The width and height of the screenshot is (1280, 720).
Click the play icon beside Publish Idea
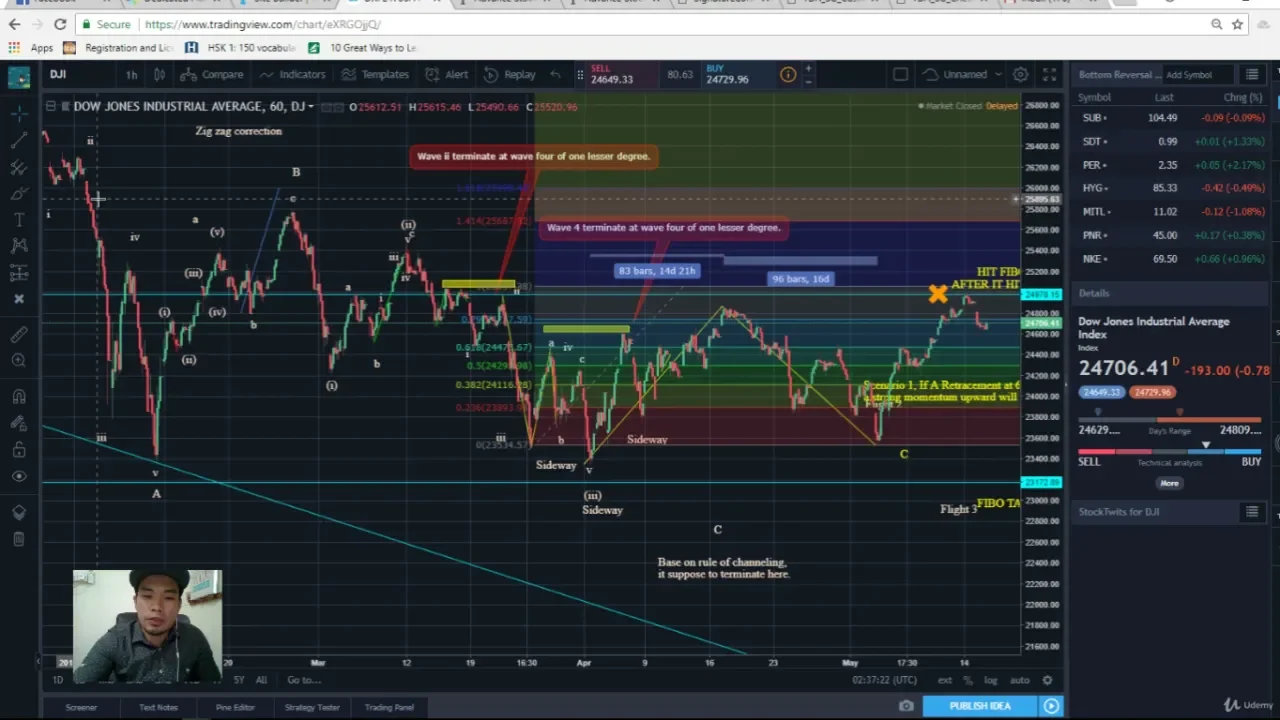1051,706
